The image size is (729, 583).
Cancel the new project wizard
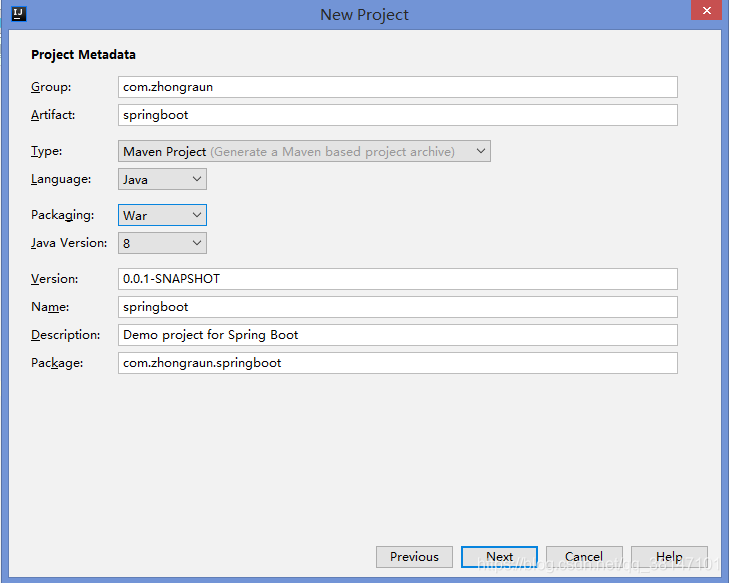click(x=584, y=556)
